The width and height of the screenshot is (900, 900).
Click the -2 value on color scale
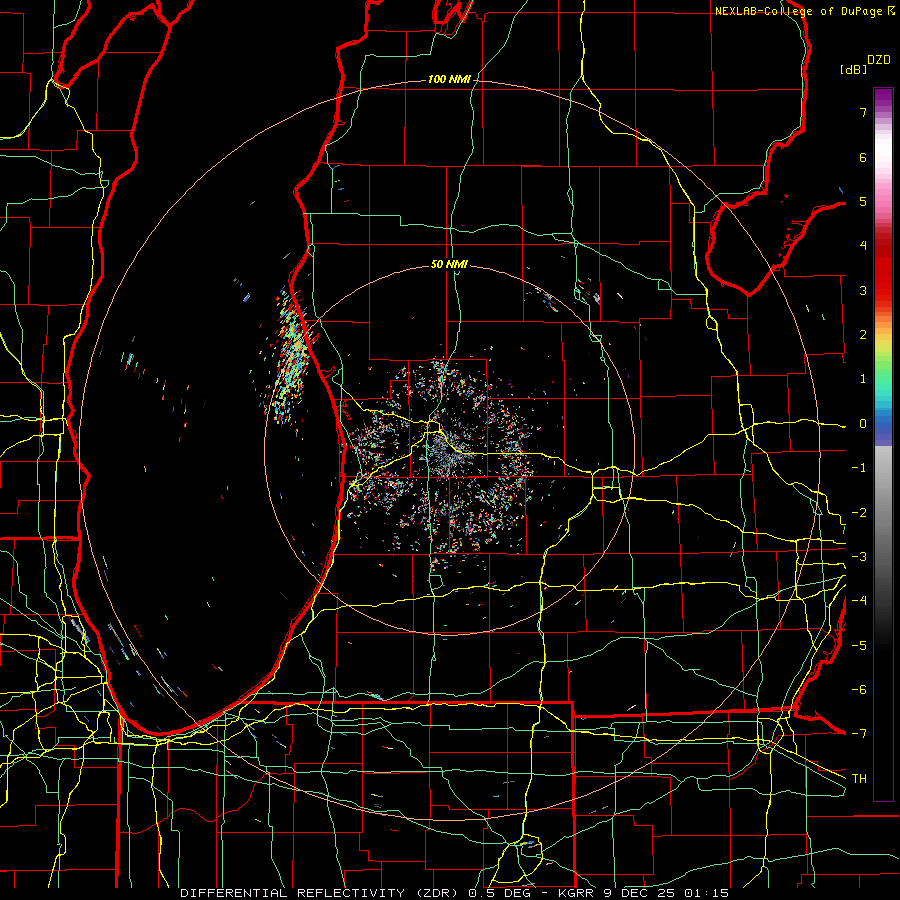tap(859, 513)
